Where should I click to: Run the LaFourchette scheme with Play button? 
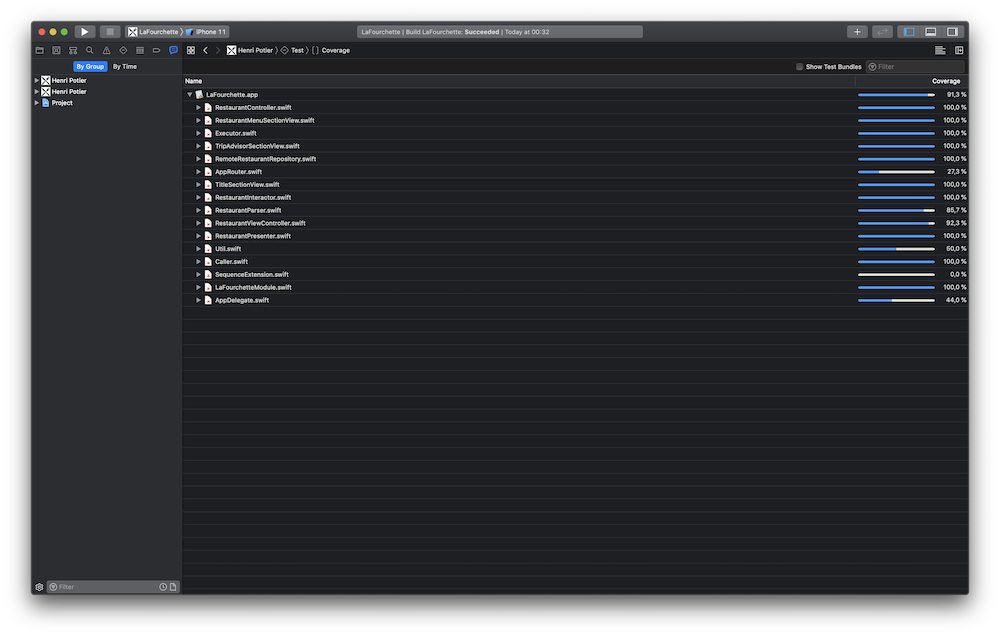tap(85, 32)
